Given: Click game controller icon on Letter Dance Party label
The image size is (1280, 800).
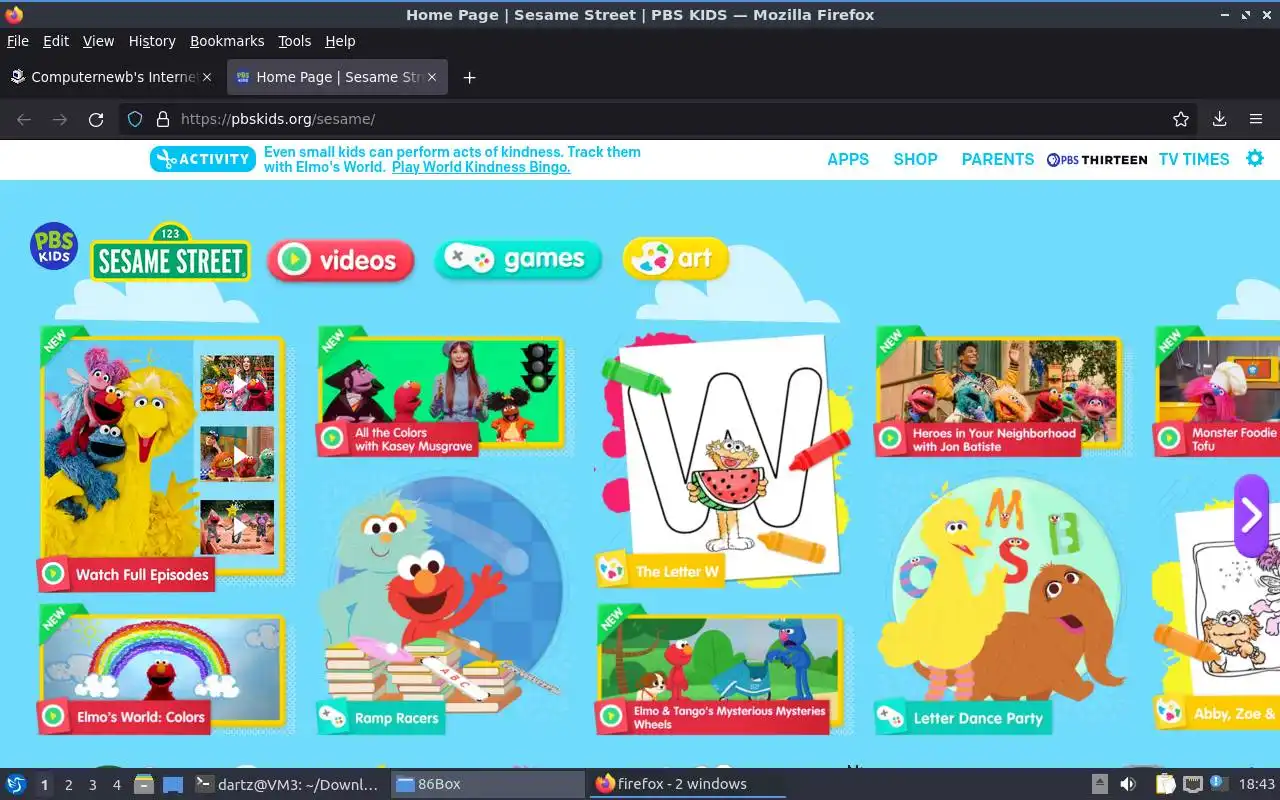Looking at the screenshot, I should point(890,717).
